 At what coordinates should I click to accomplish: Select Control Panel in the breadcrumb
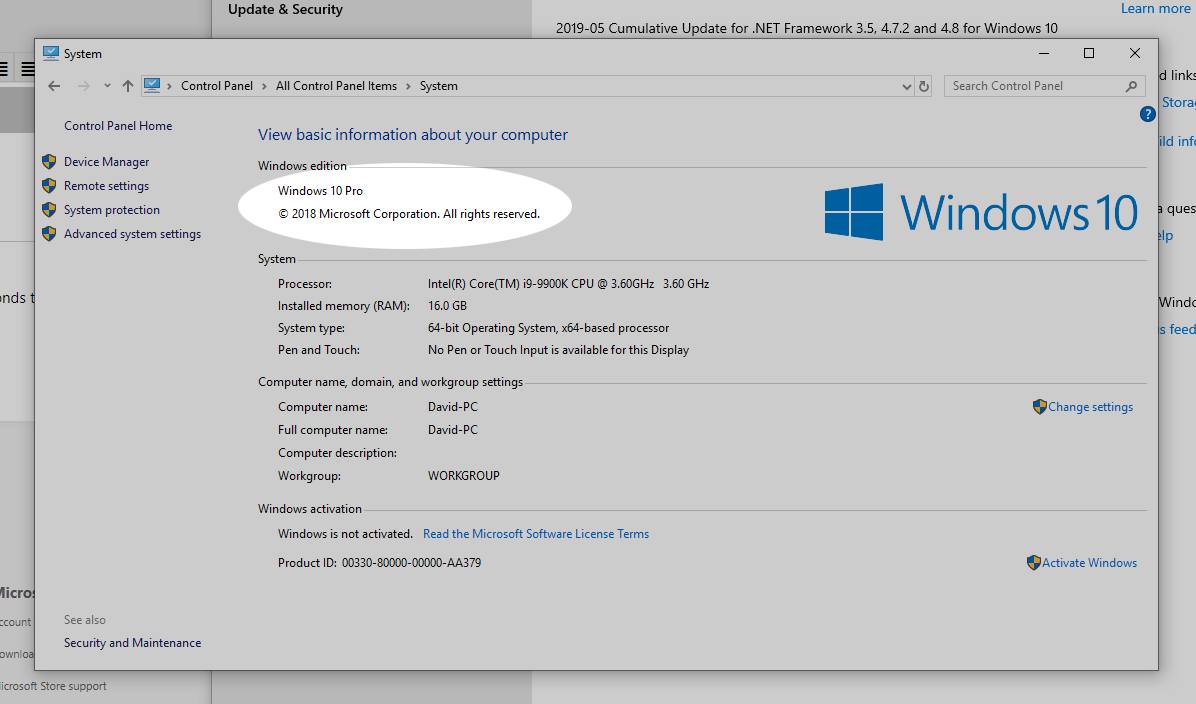click(217, 86)
